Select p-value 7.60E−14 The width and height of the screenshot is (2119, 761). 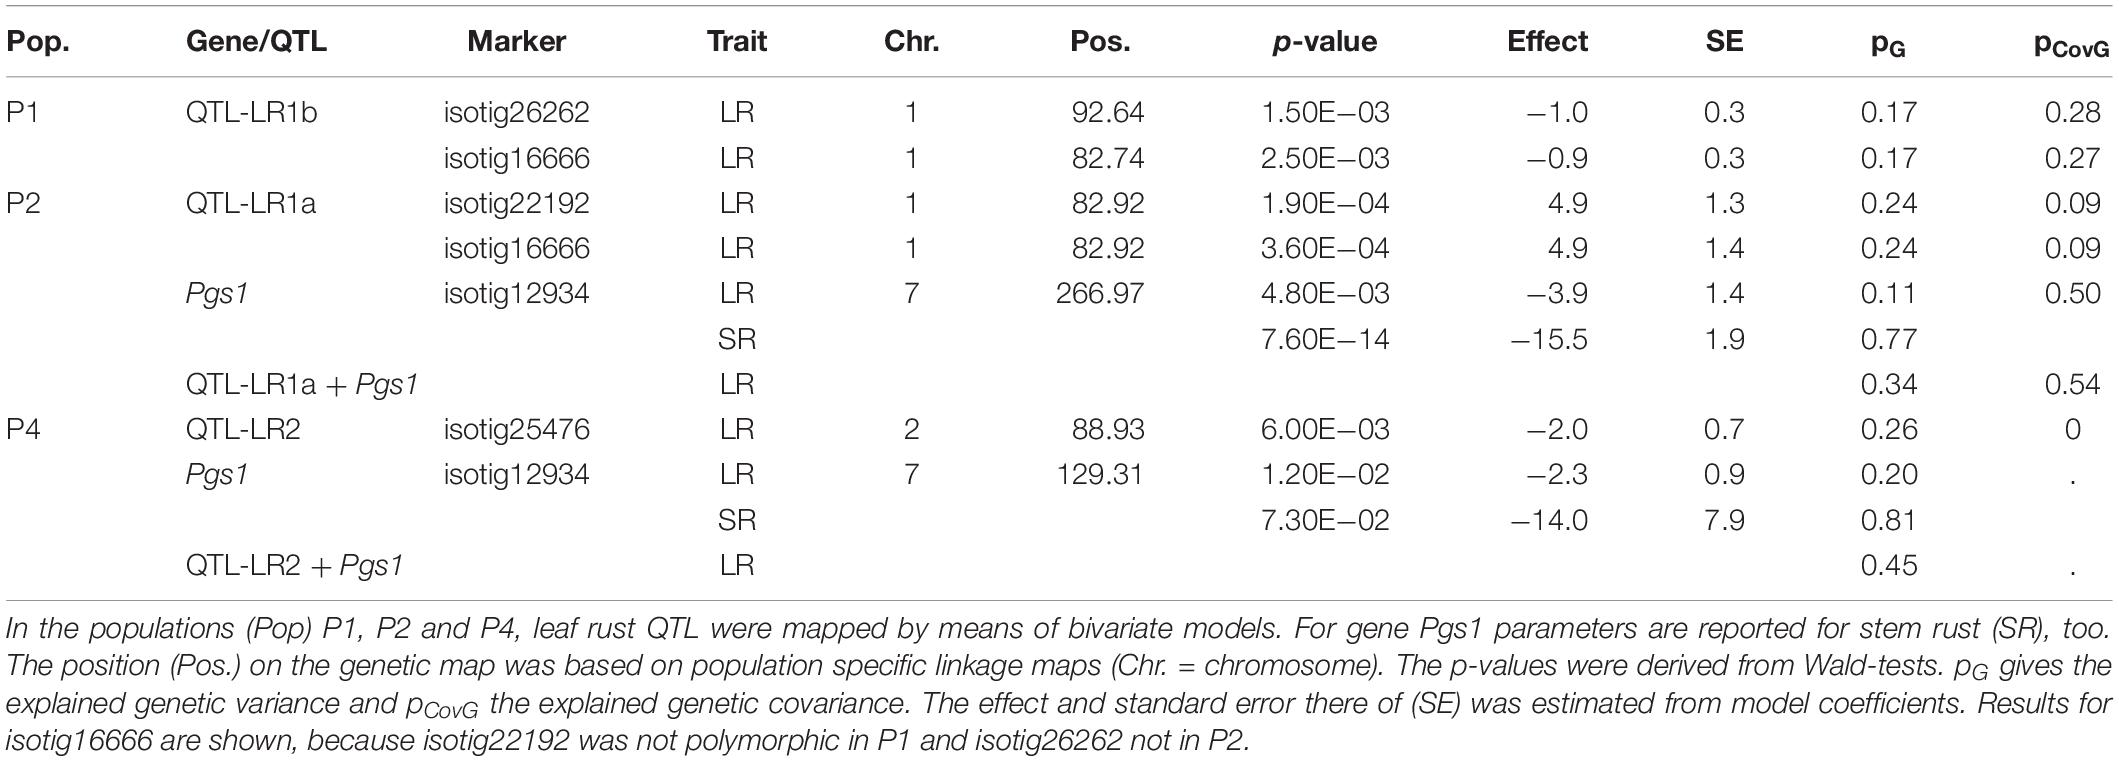click(1324, 339)
